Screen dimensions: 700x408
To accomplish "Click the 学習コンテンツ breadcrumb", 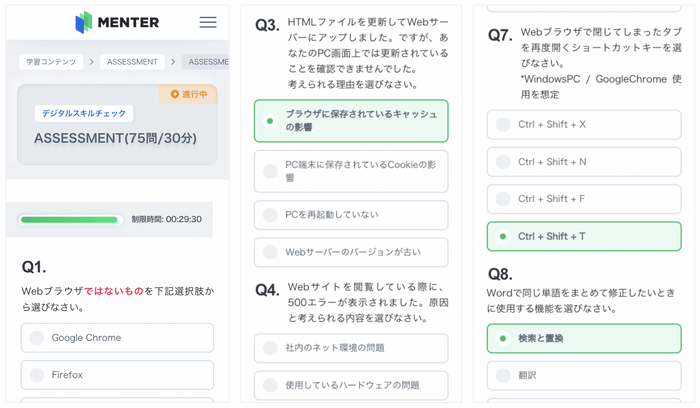I will (51, 62).
